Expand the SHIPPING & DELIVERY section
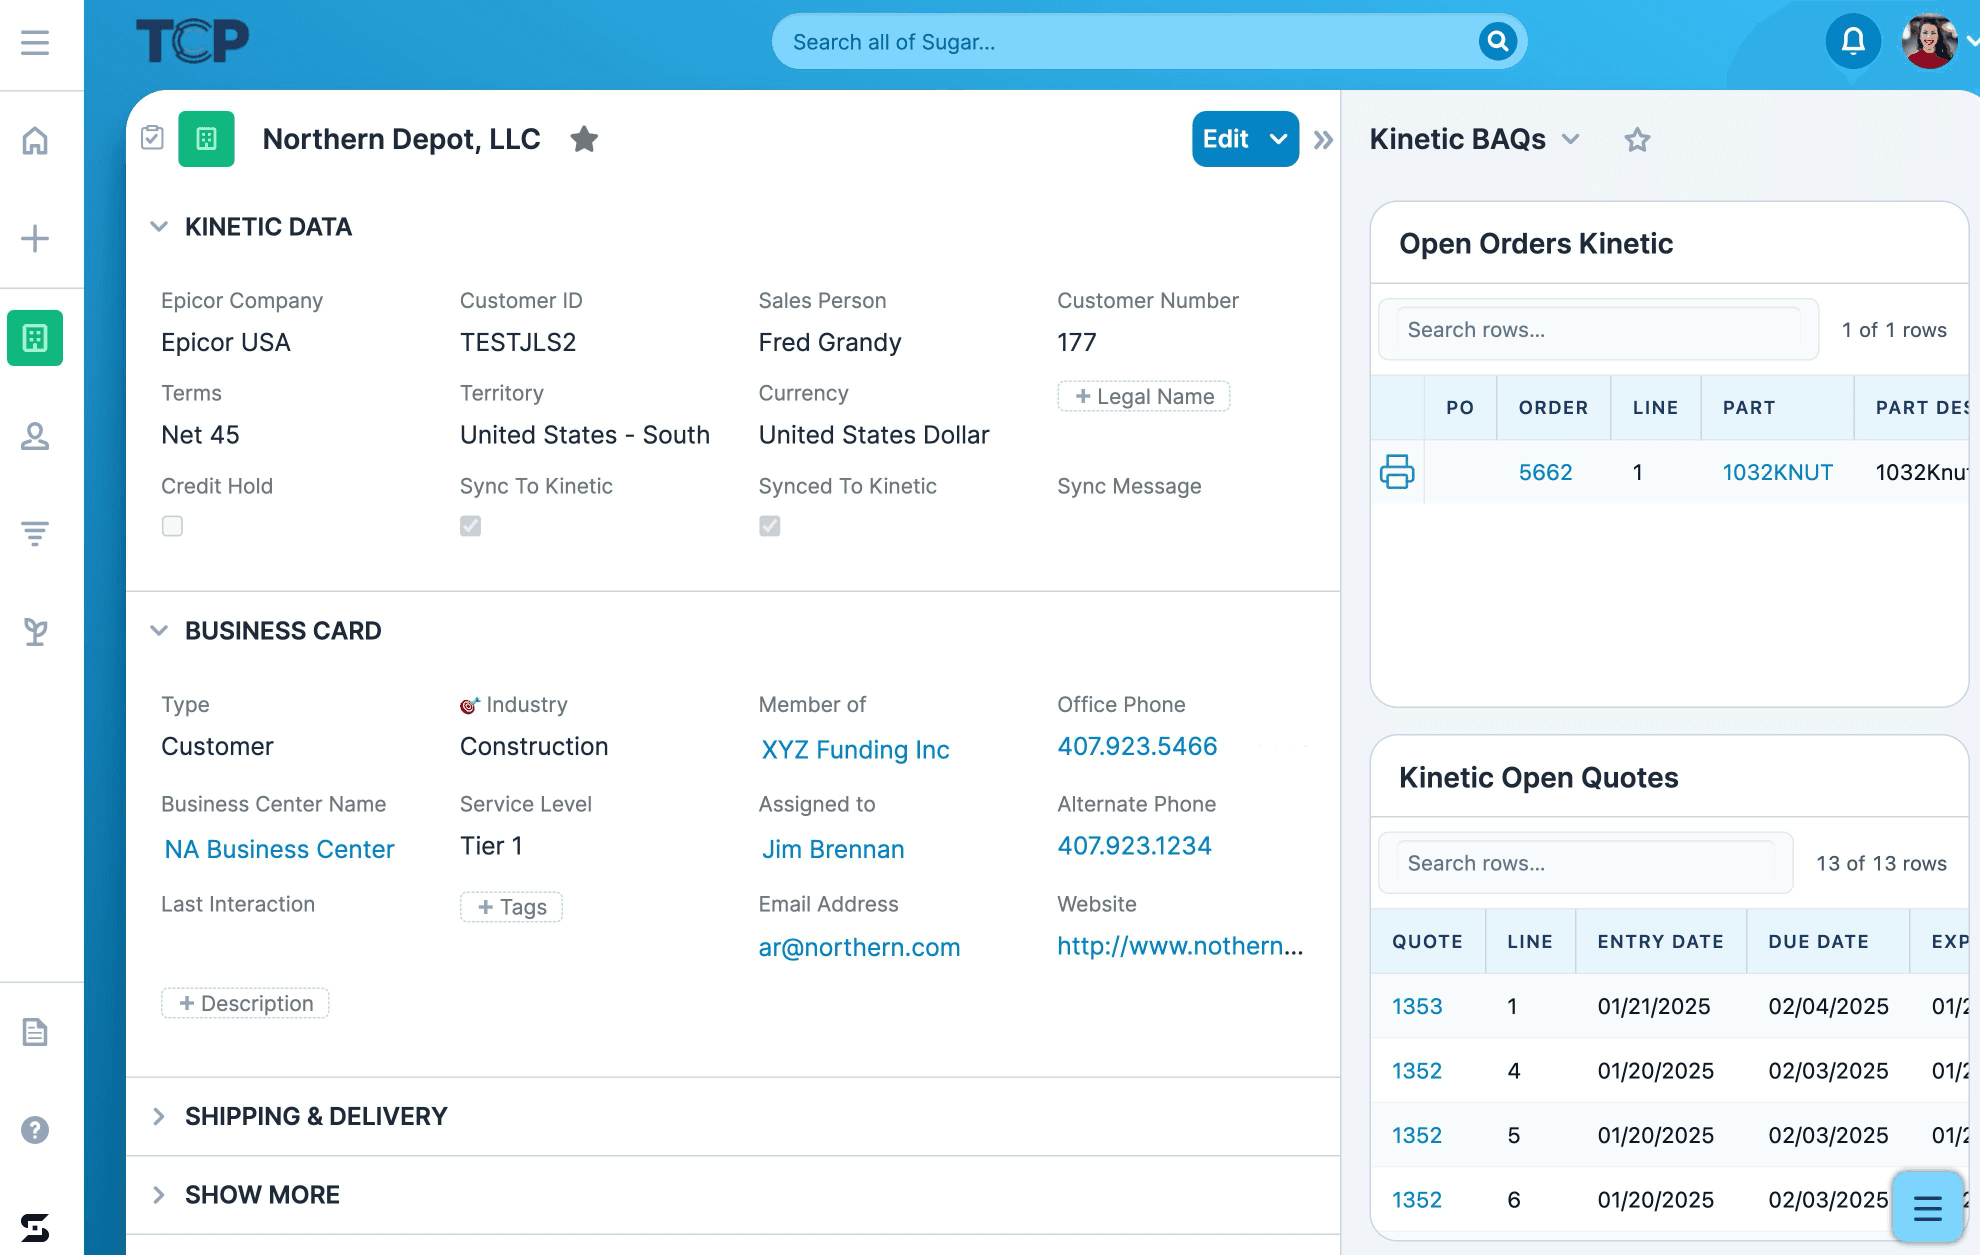The image size is (1980, 1255). 158,1116
